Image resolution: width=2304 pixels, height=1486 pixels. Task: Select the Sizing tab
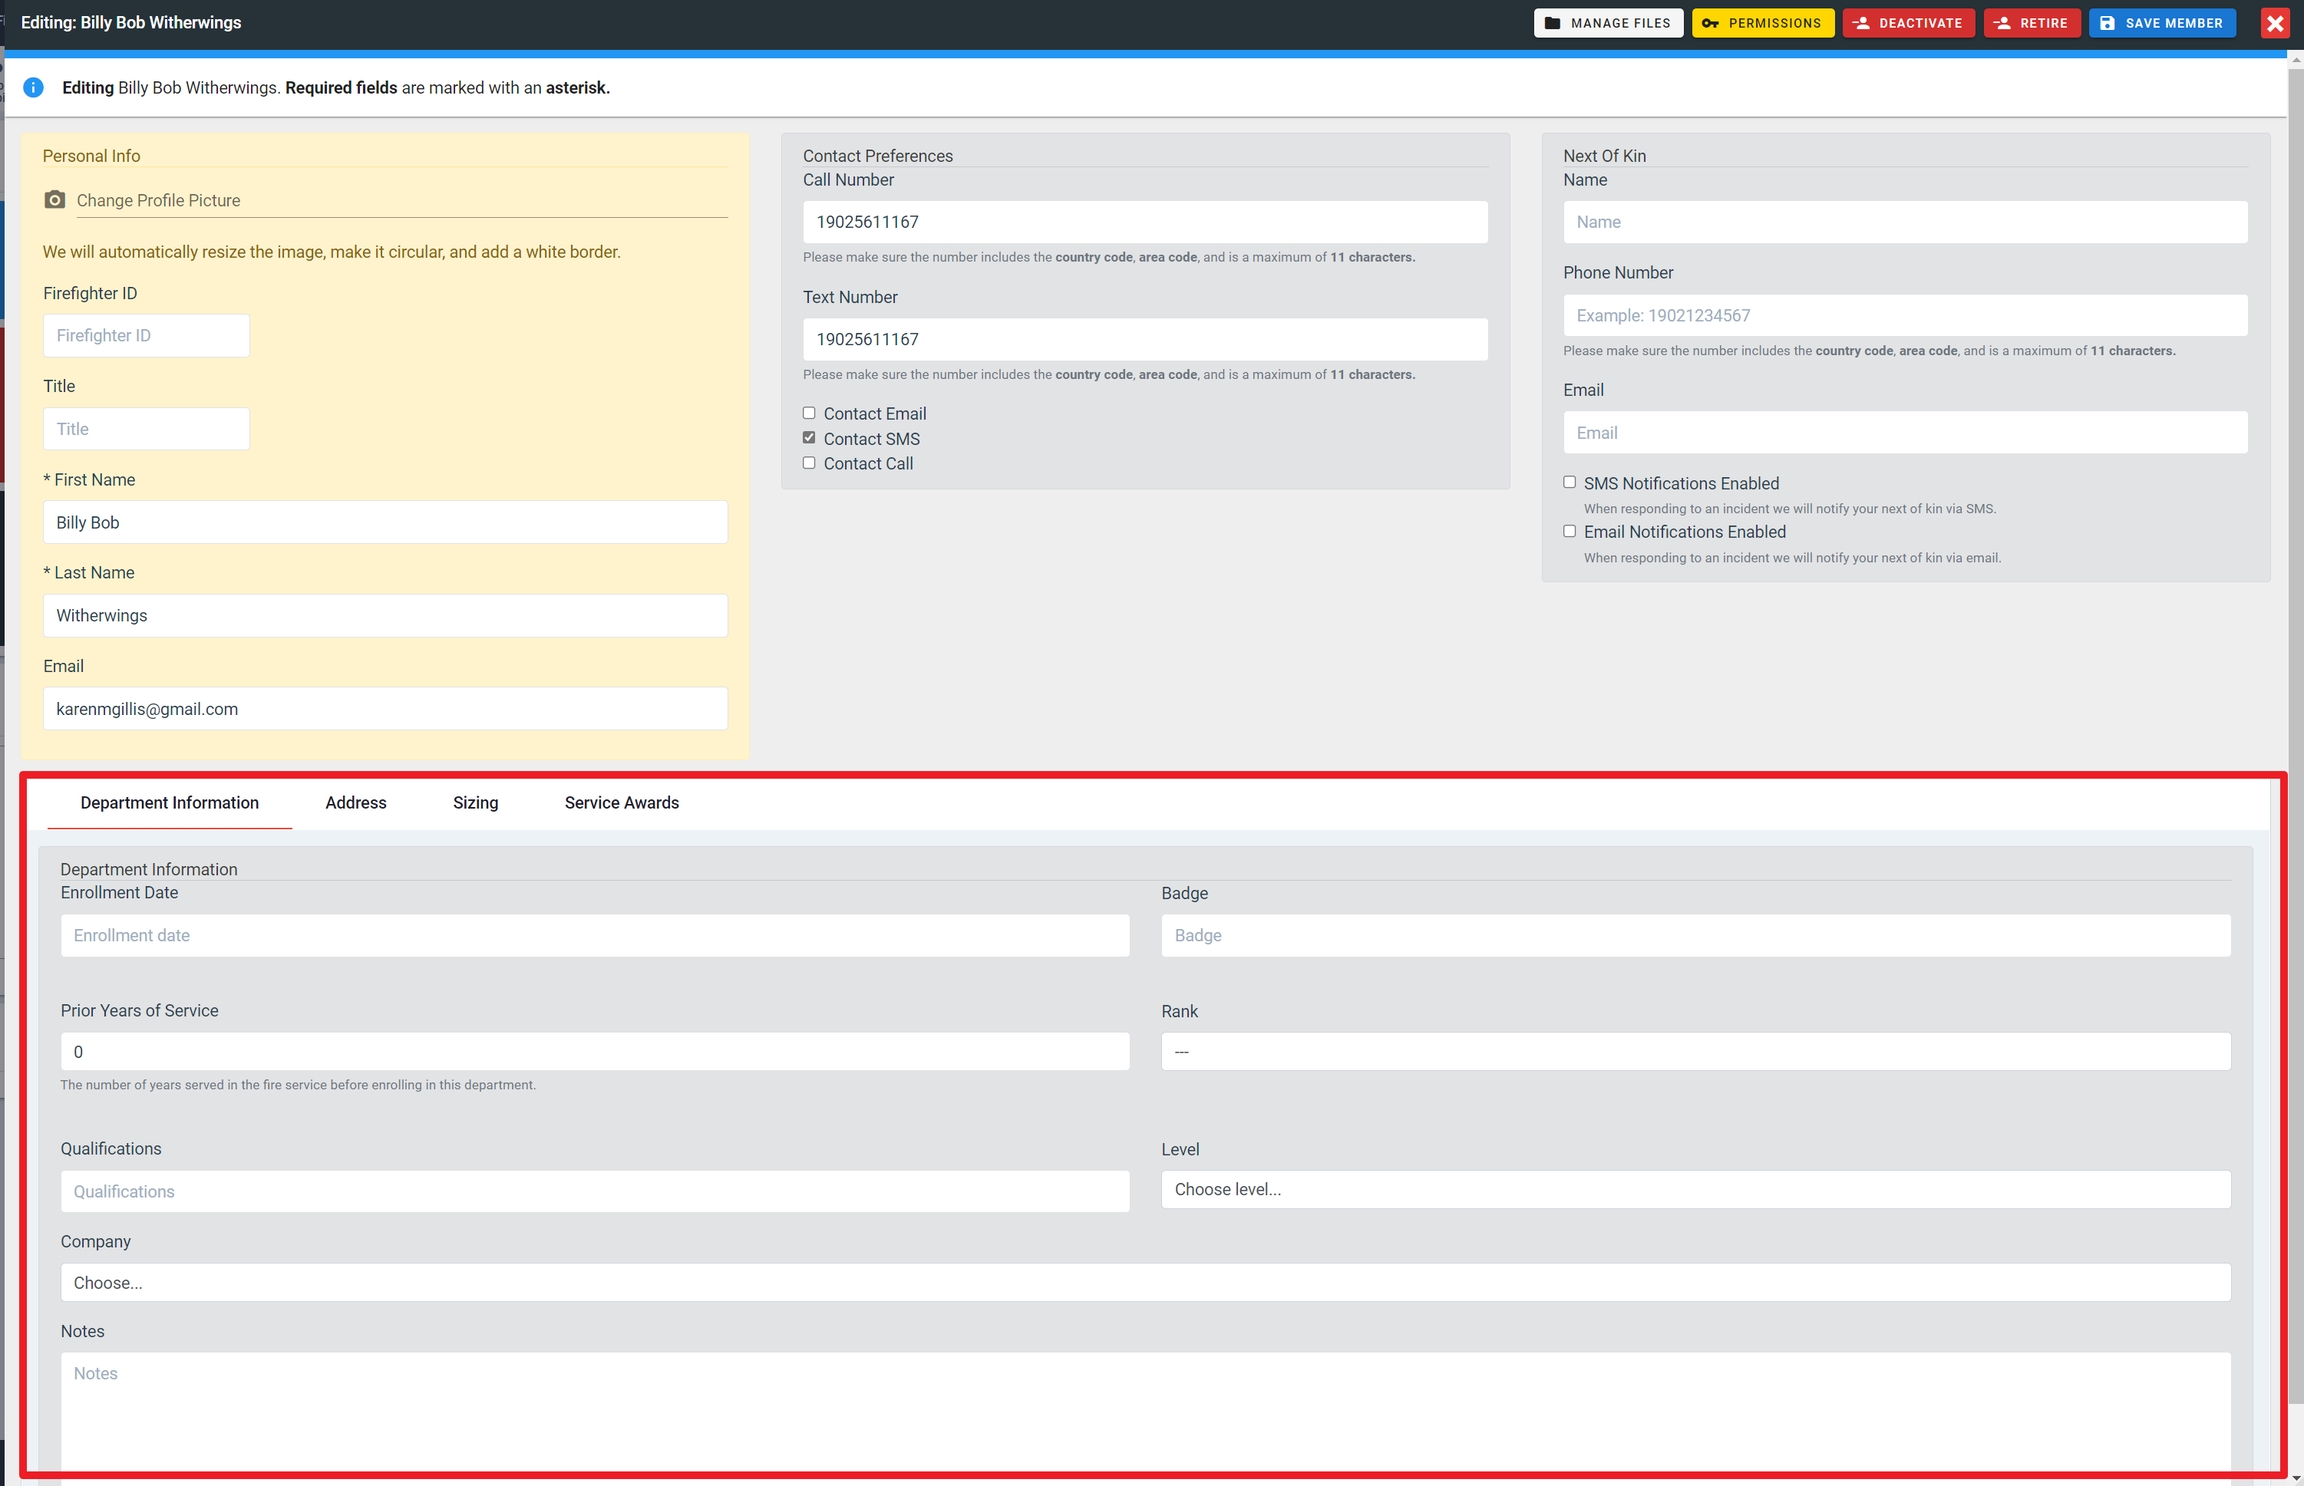(x=475, y=803)
